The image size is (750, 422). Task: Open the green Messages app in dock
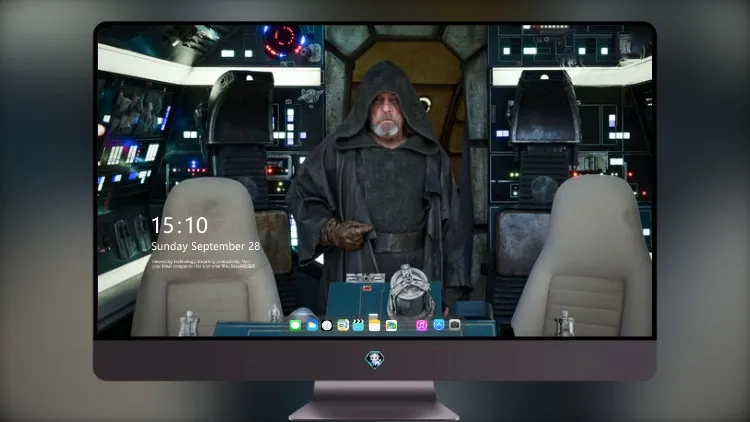pyautogui.click(x=296, y=325)
